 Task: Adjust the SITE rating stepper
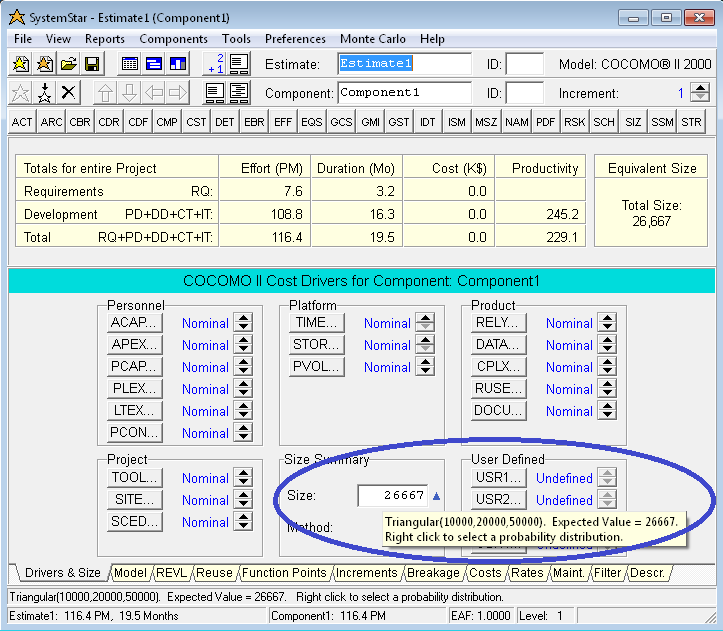(x=243, y=500)
